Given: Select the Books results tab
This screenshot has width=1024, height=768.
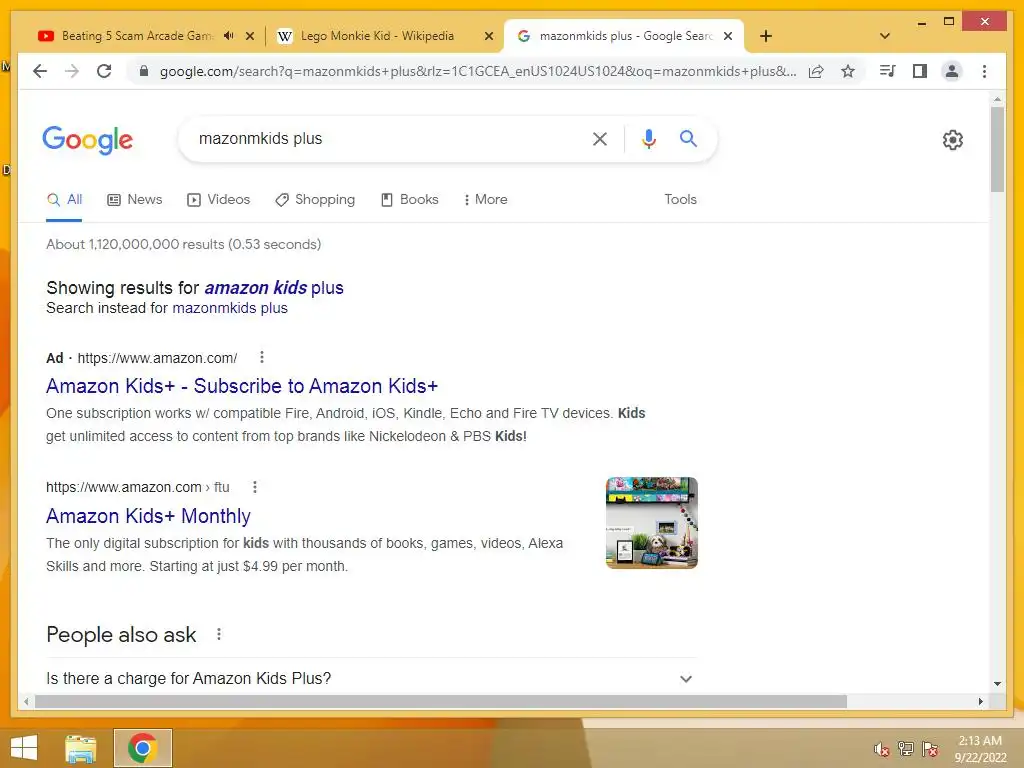Looking at the screenshot, I should (409, 199).
